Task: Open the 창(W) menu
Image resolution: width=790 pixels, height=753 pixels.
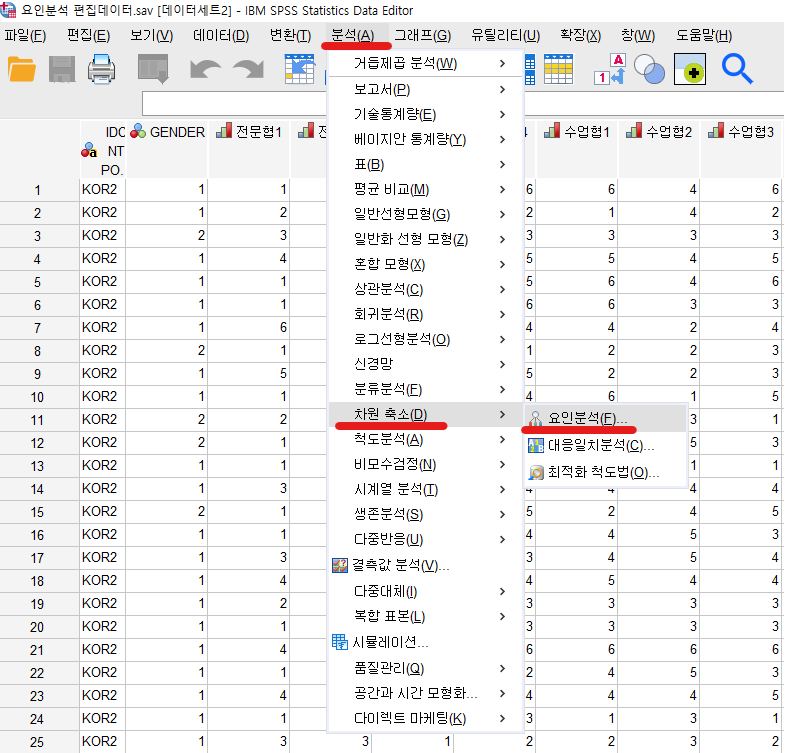Action: click(x=638, y=35)
